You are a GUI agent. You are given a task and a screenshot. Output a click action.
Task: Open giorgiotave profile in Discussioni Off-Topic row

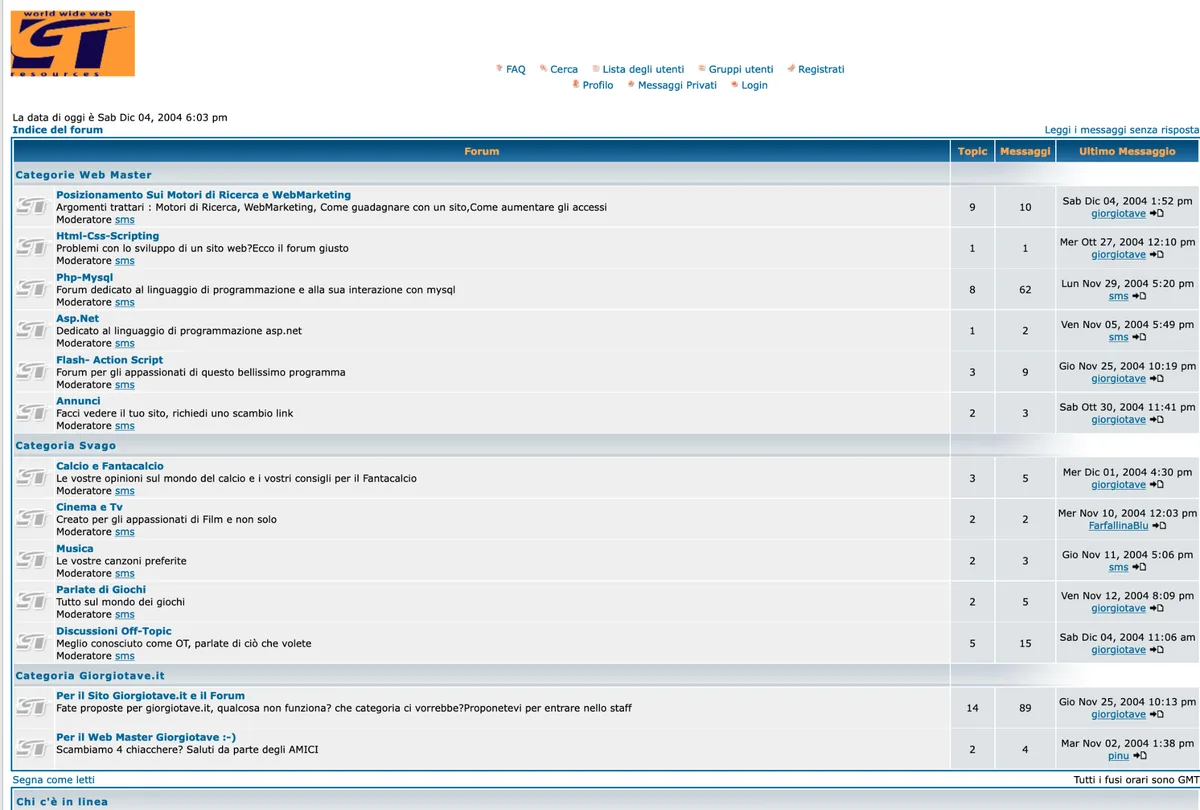pyautogui.click(x=1119, y=650)
